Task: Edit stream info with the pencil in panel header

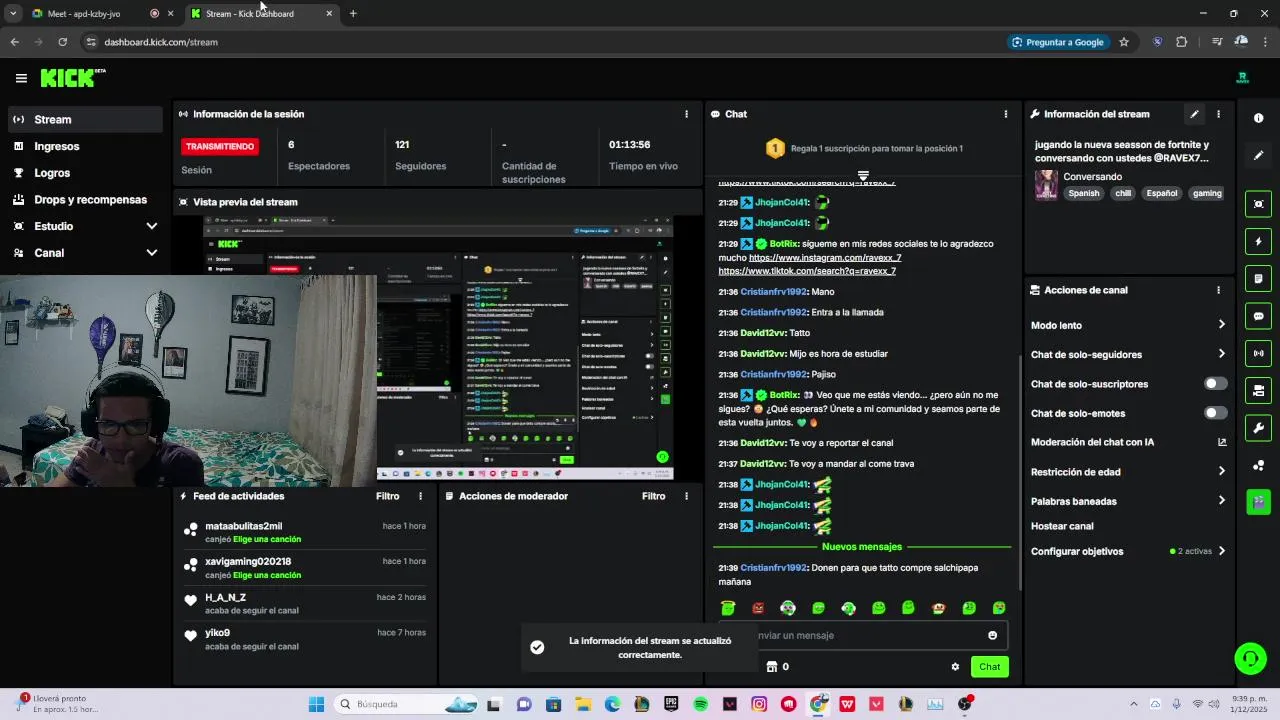Action: click(x=1194, y=114)
